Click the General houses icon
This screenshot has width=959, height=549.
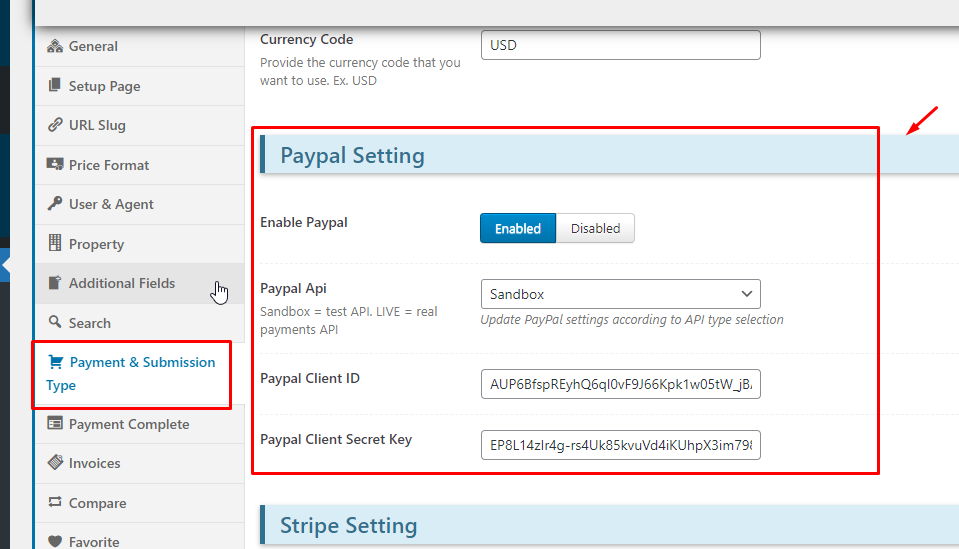point(55,46)
